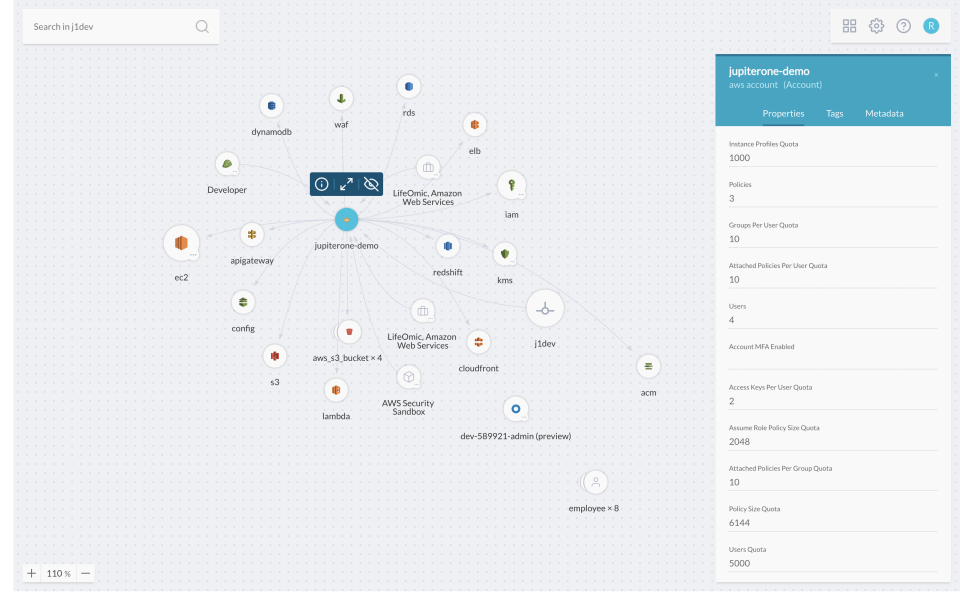The height and width of the screenshot is (607, 960).
Task: Focus the Search in j1dev field
Action: [121, 26]
